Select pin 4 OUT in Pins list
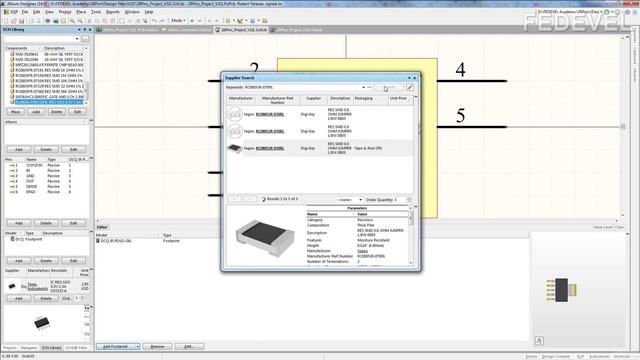This screenshot has height=360, width=640. (46, 181)
